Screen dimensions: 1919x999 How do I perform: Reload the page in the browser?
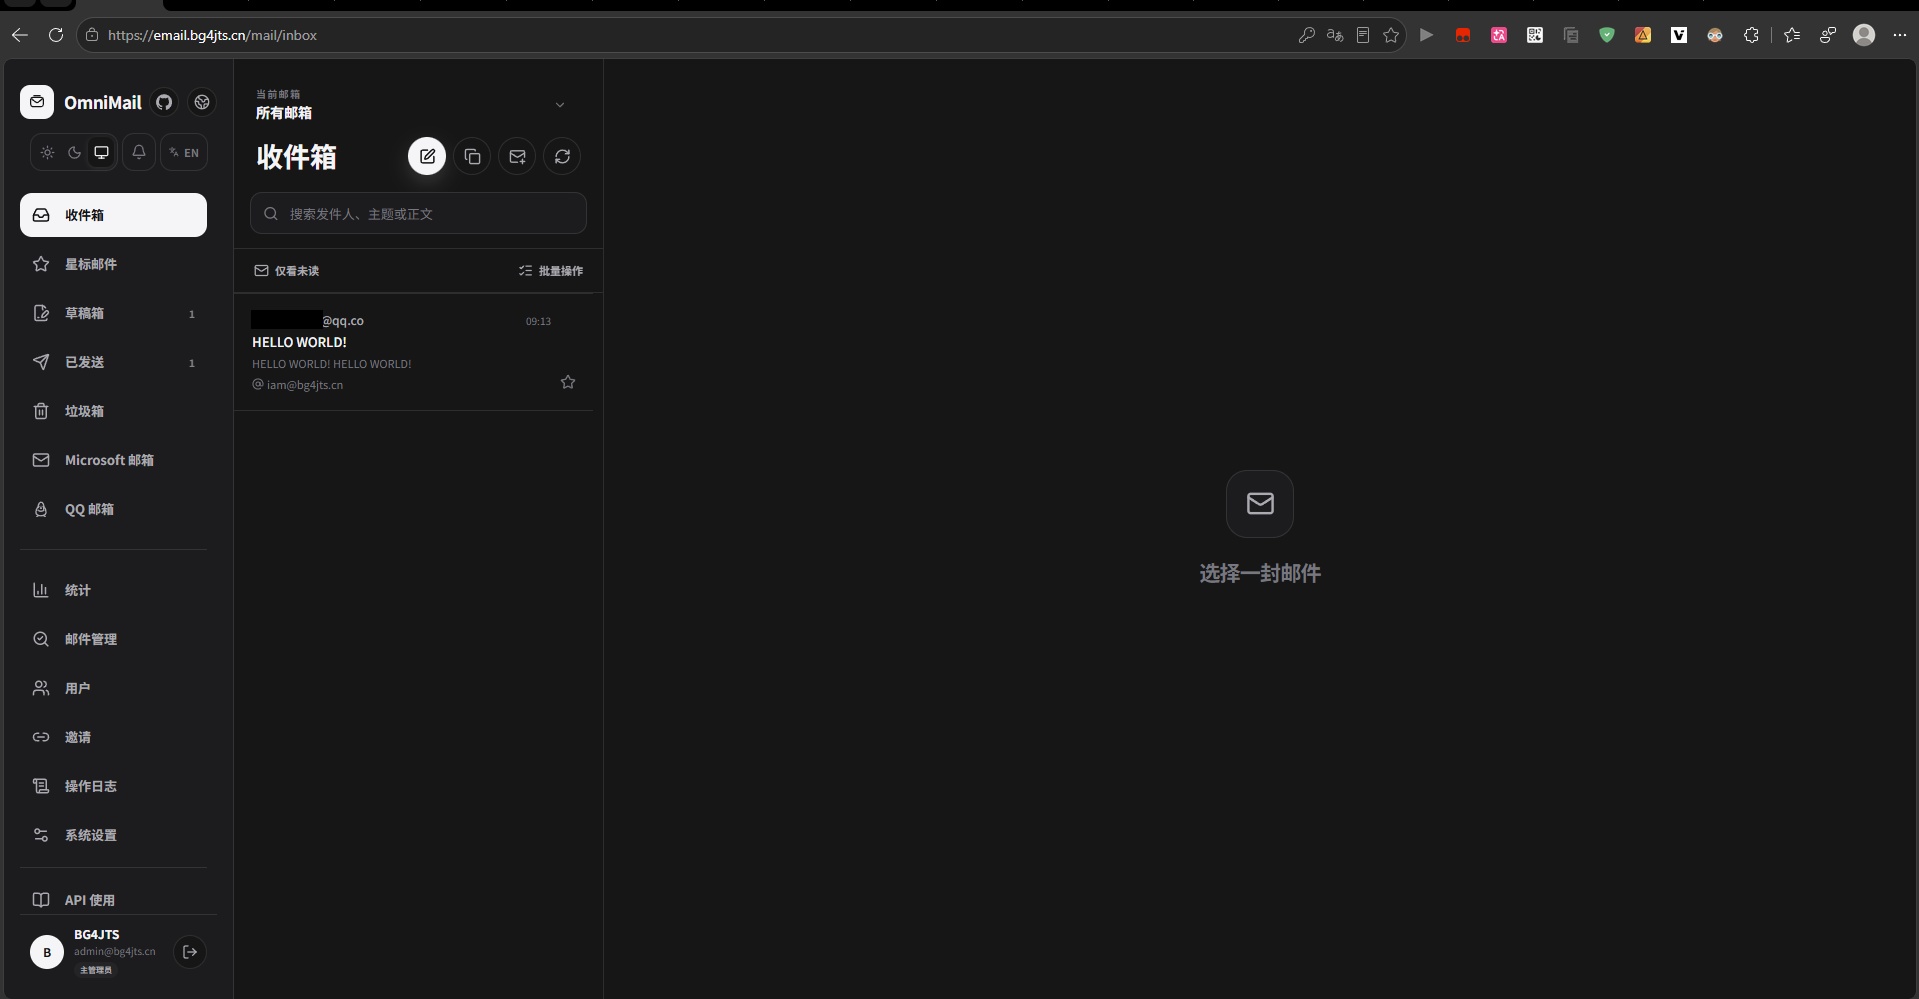56,35
